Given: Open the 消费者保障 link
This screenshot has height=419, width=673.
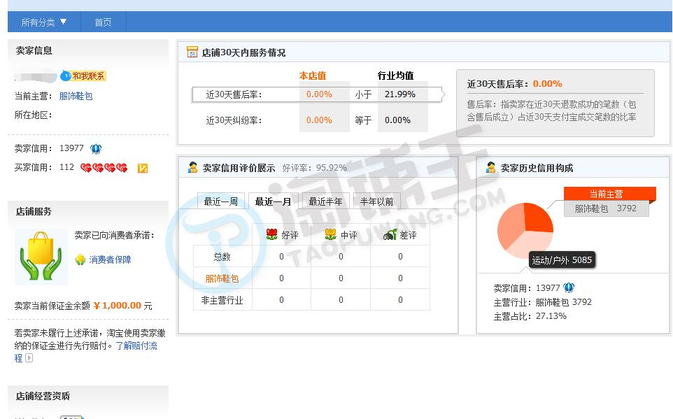Looking at the screenshot, I should 109,259.
